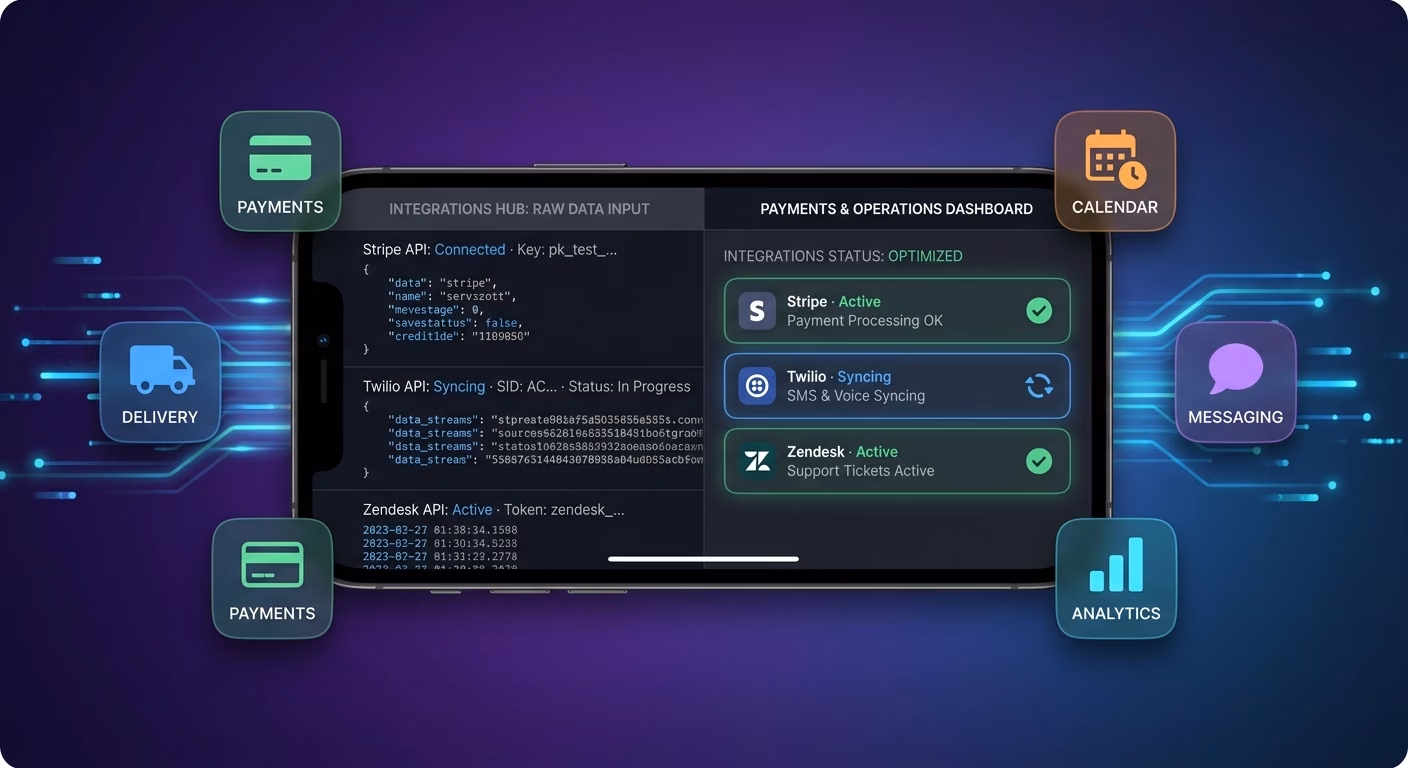
Task: Click the 'Key: pk_test_...' text
Action: tap(567, 250)
